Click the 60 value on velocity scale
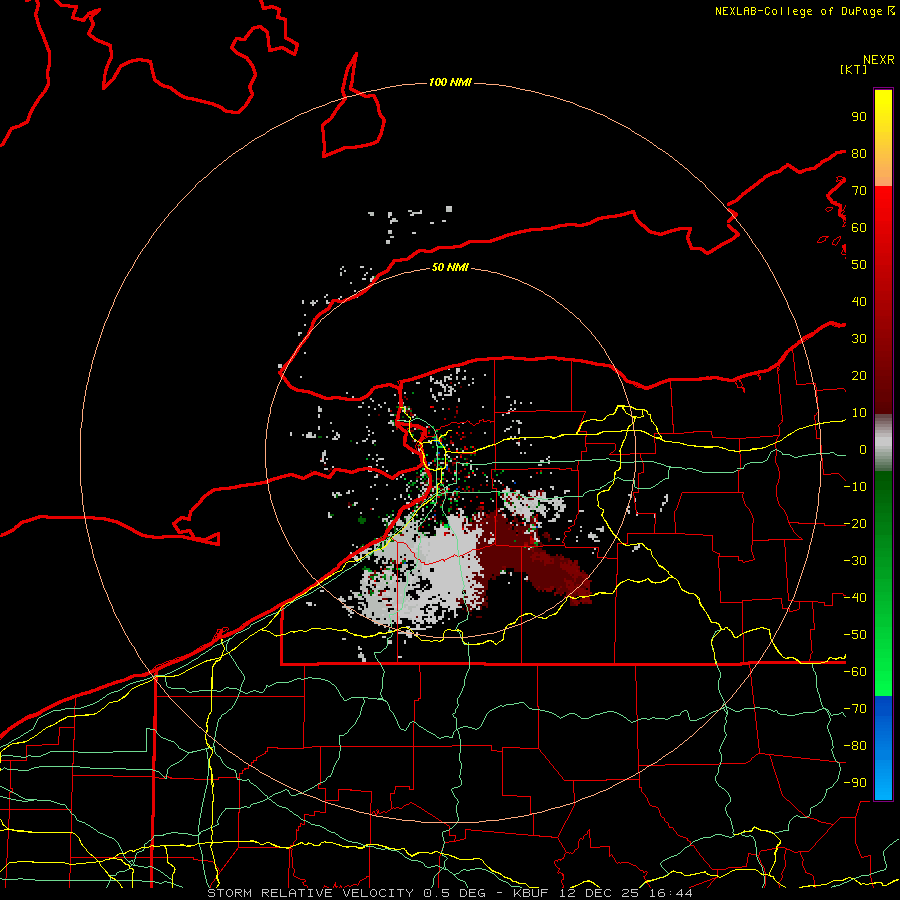The height and width of the screenshot is (900, 900). click(859, 227)
